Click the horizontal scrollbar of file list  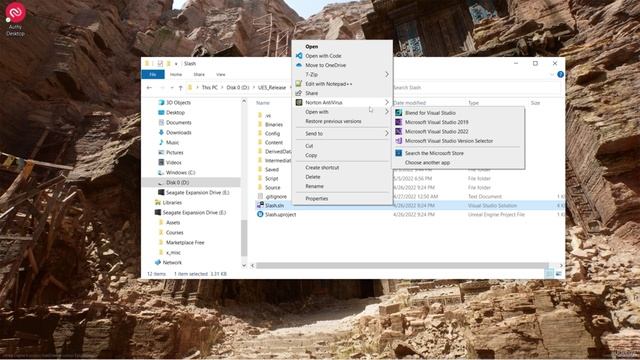tap(402, 266)
